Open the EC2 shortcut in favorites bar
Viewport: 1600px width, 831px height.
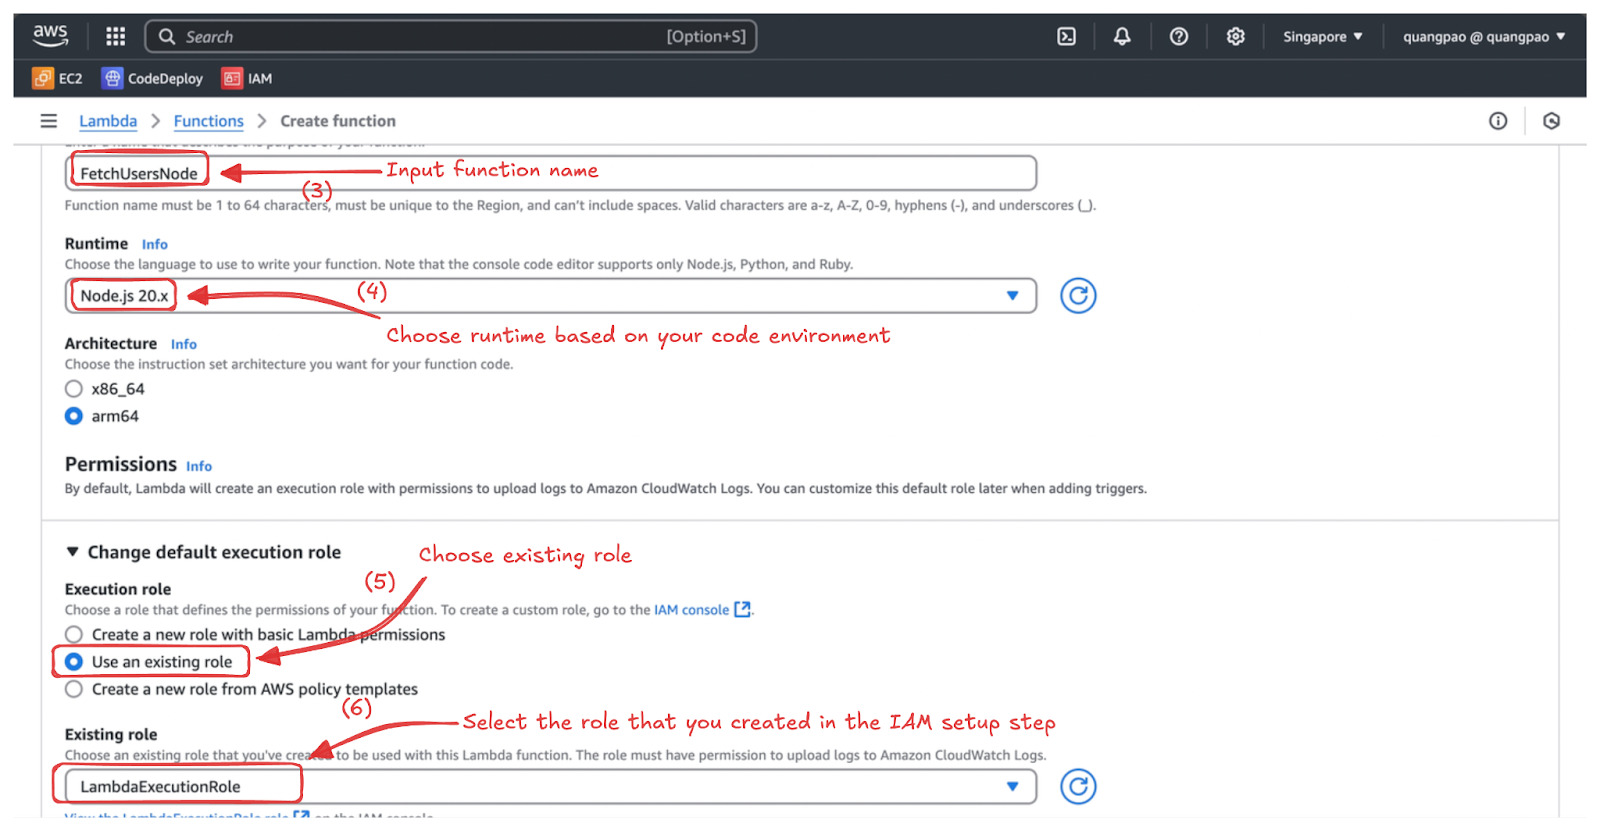[57, 78]
